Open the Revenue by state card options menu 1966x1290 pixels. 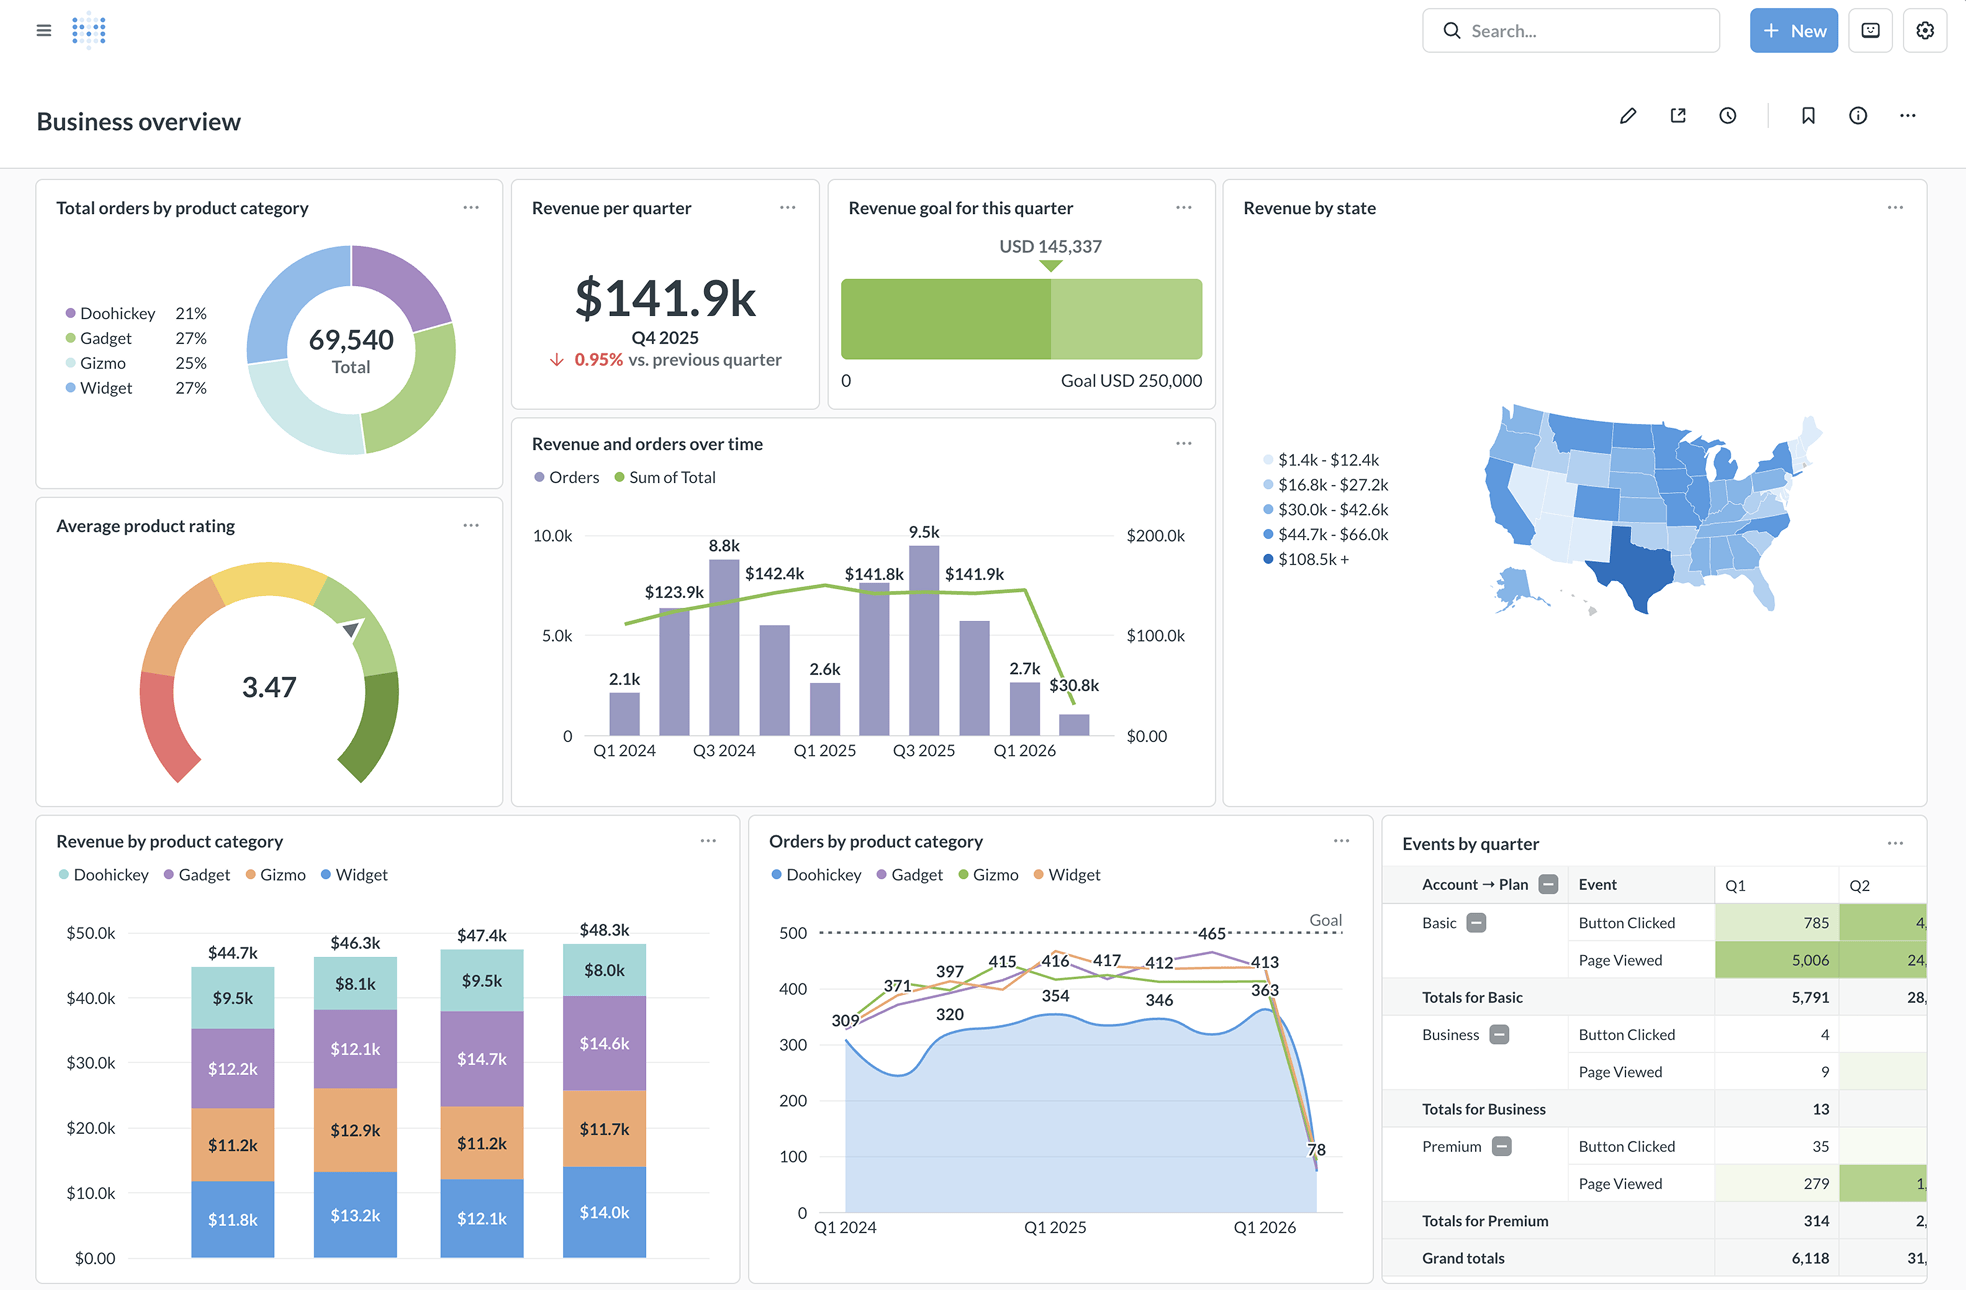[x=1895, y=207]
